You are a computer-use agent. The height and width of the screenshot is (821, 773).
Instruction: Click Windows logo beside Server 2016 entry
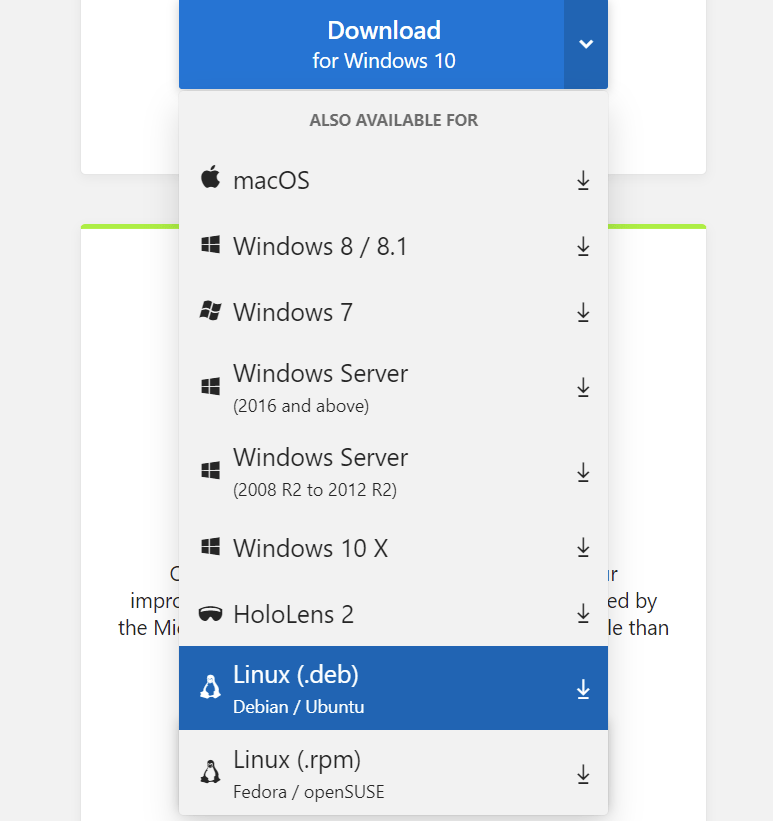211,386
